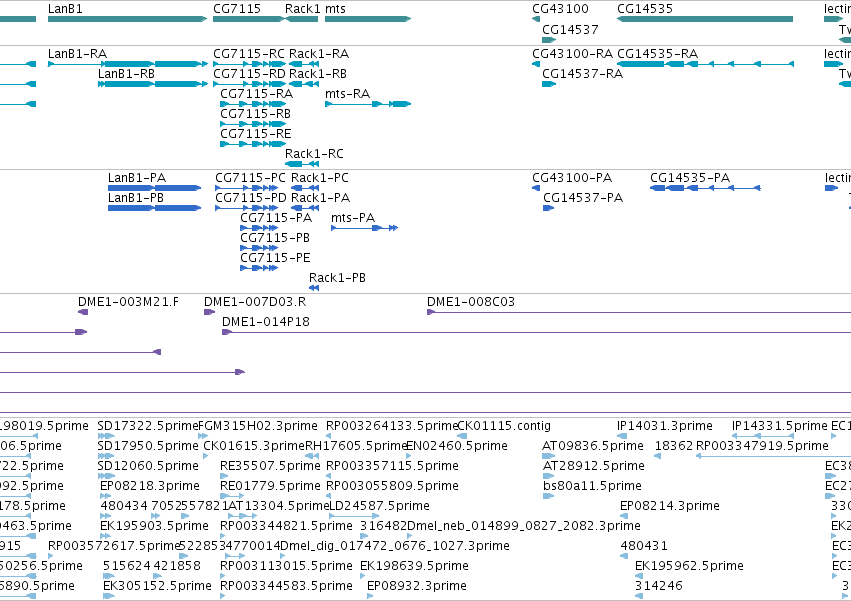Image resolution: width=851 pixels, height=601 pixels.
Task: Select the RE35507.5prime EST label
Action: click(270, 466)
